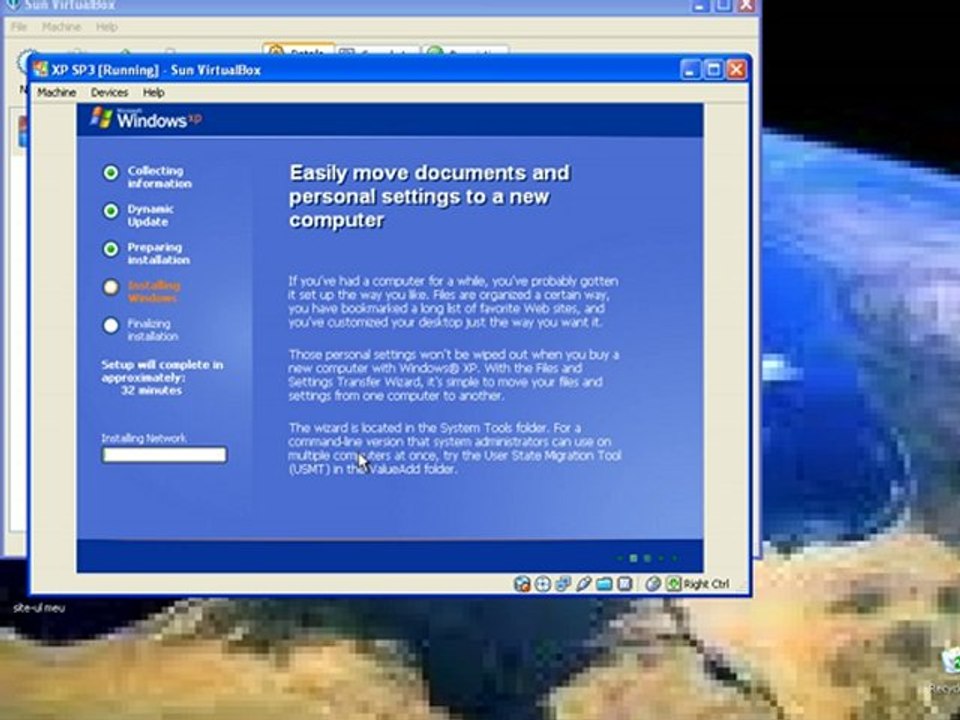
Task: Click the network adapter status icon
Action: 563,584
